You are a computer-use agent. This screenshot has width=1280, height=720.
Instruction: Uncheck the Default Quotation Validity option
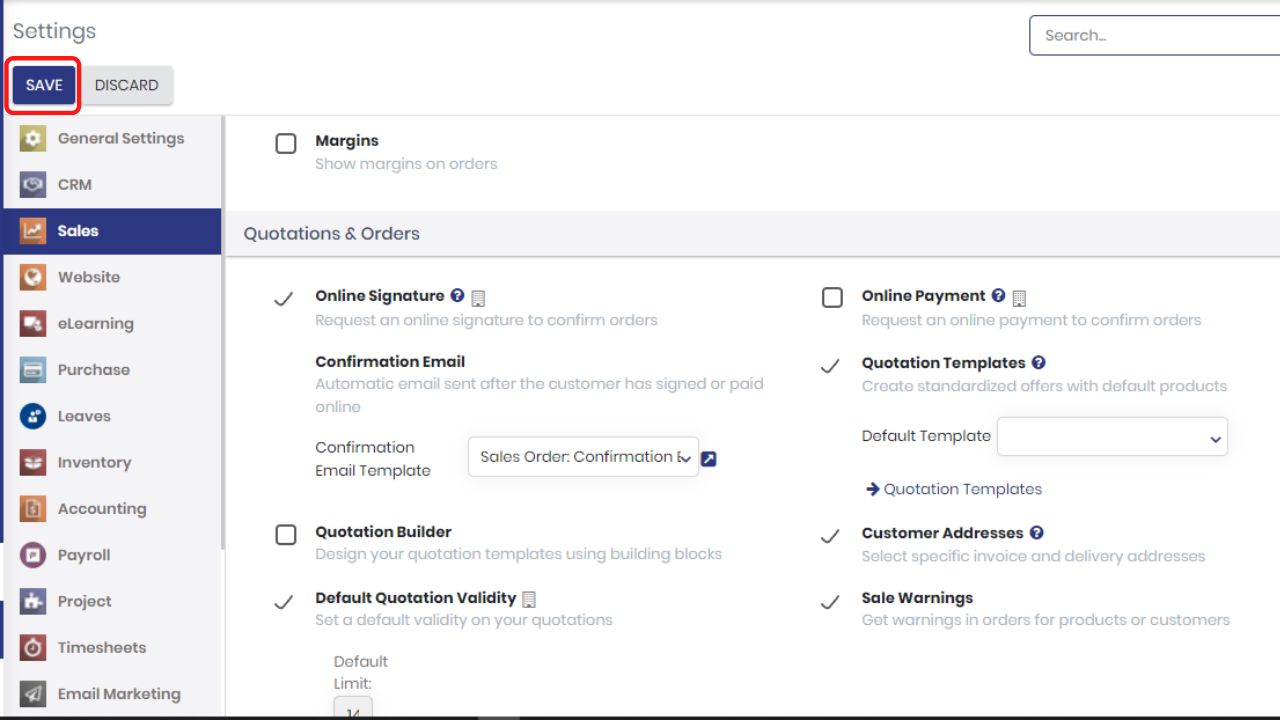coord(284,601)
